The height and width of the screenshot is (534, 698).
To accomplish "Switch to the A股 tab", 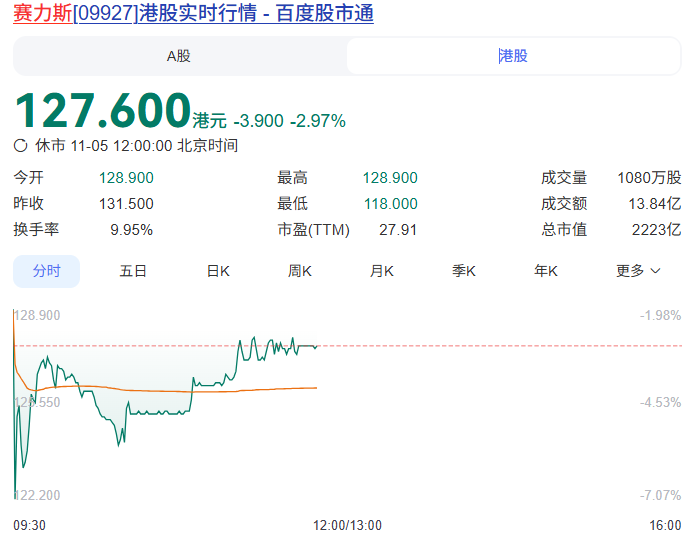I will [179, 56].
